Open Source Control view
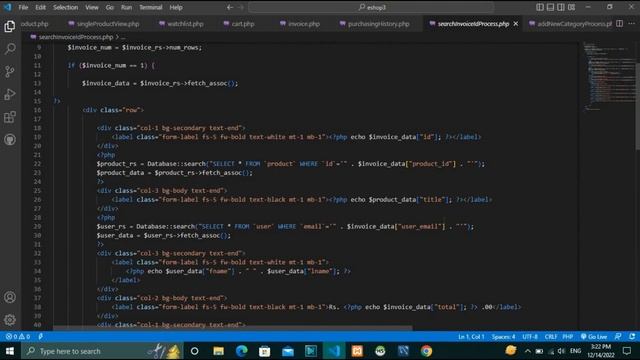Viewport: 640px width, 360px height. [10, 71]
